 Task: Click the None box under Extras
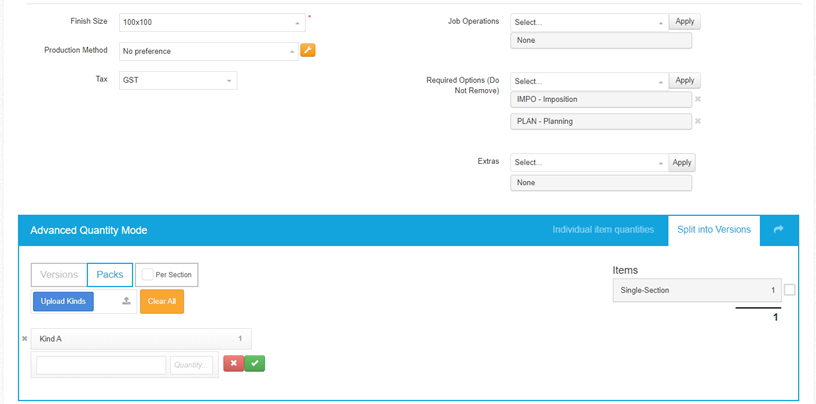click(x=601, y=183)
